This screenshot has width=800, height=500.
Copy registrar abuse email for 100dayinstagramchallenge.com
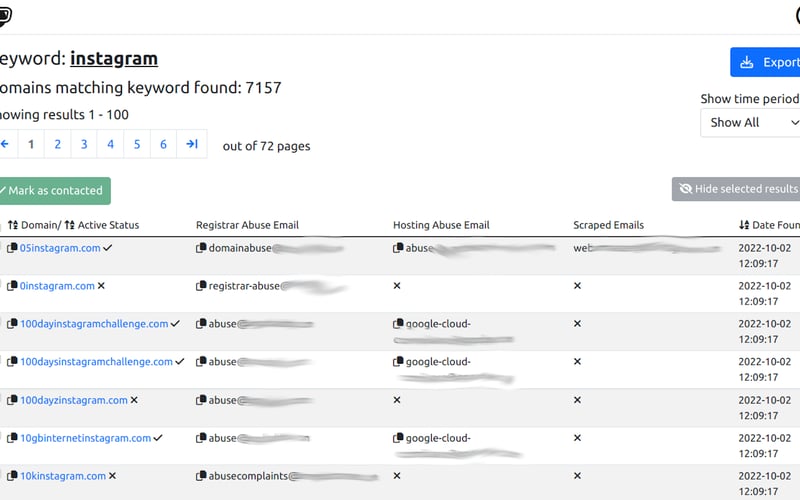[201, 323]
